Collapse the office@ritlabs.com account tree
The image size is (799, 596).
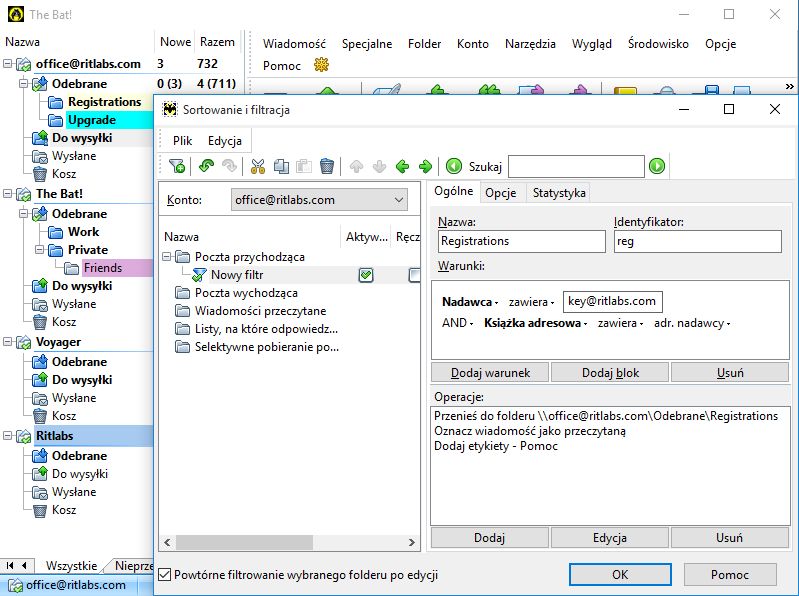[x=8, y=64]
